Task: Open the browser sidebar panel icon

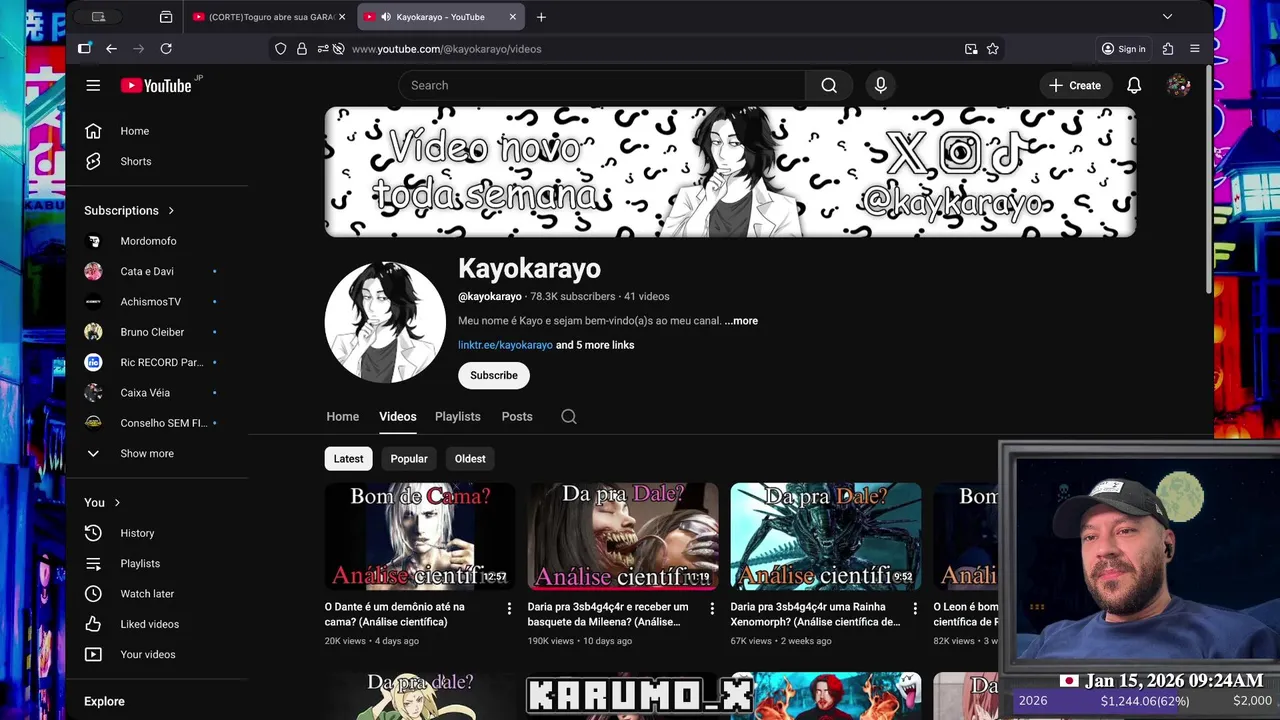Action: (x=84, y=48)
